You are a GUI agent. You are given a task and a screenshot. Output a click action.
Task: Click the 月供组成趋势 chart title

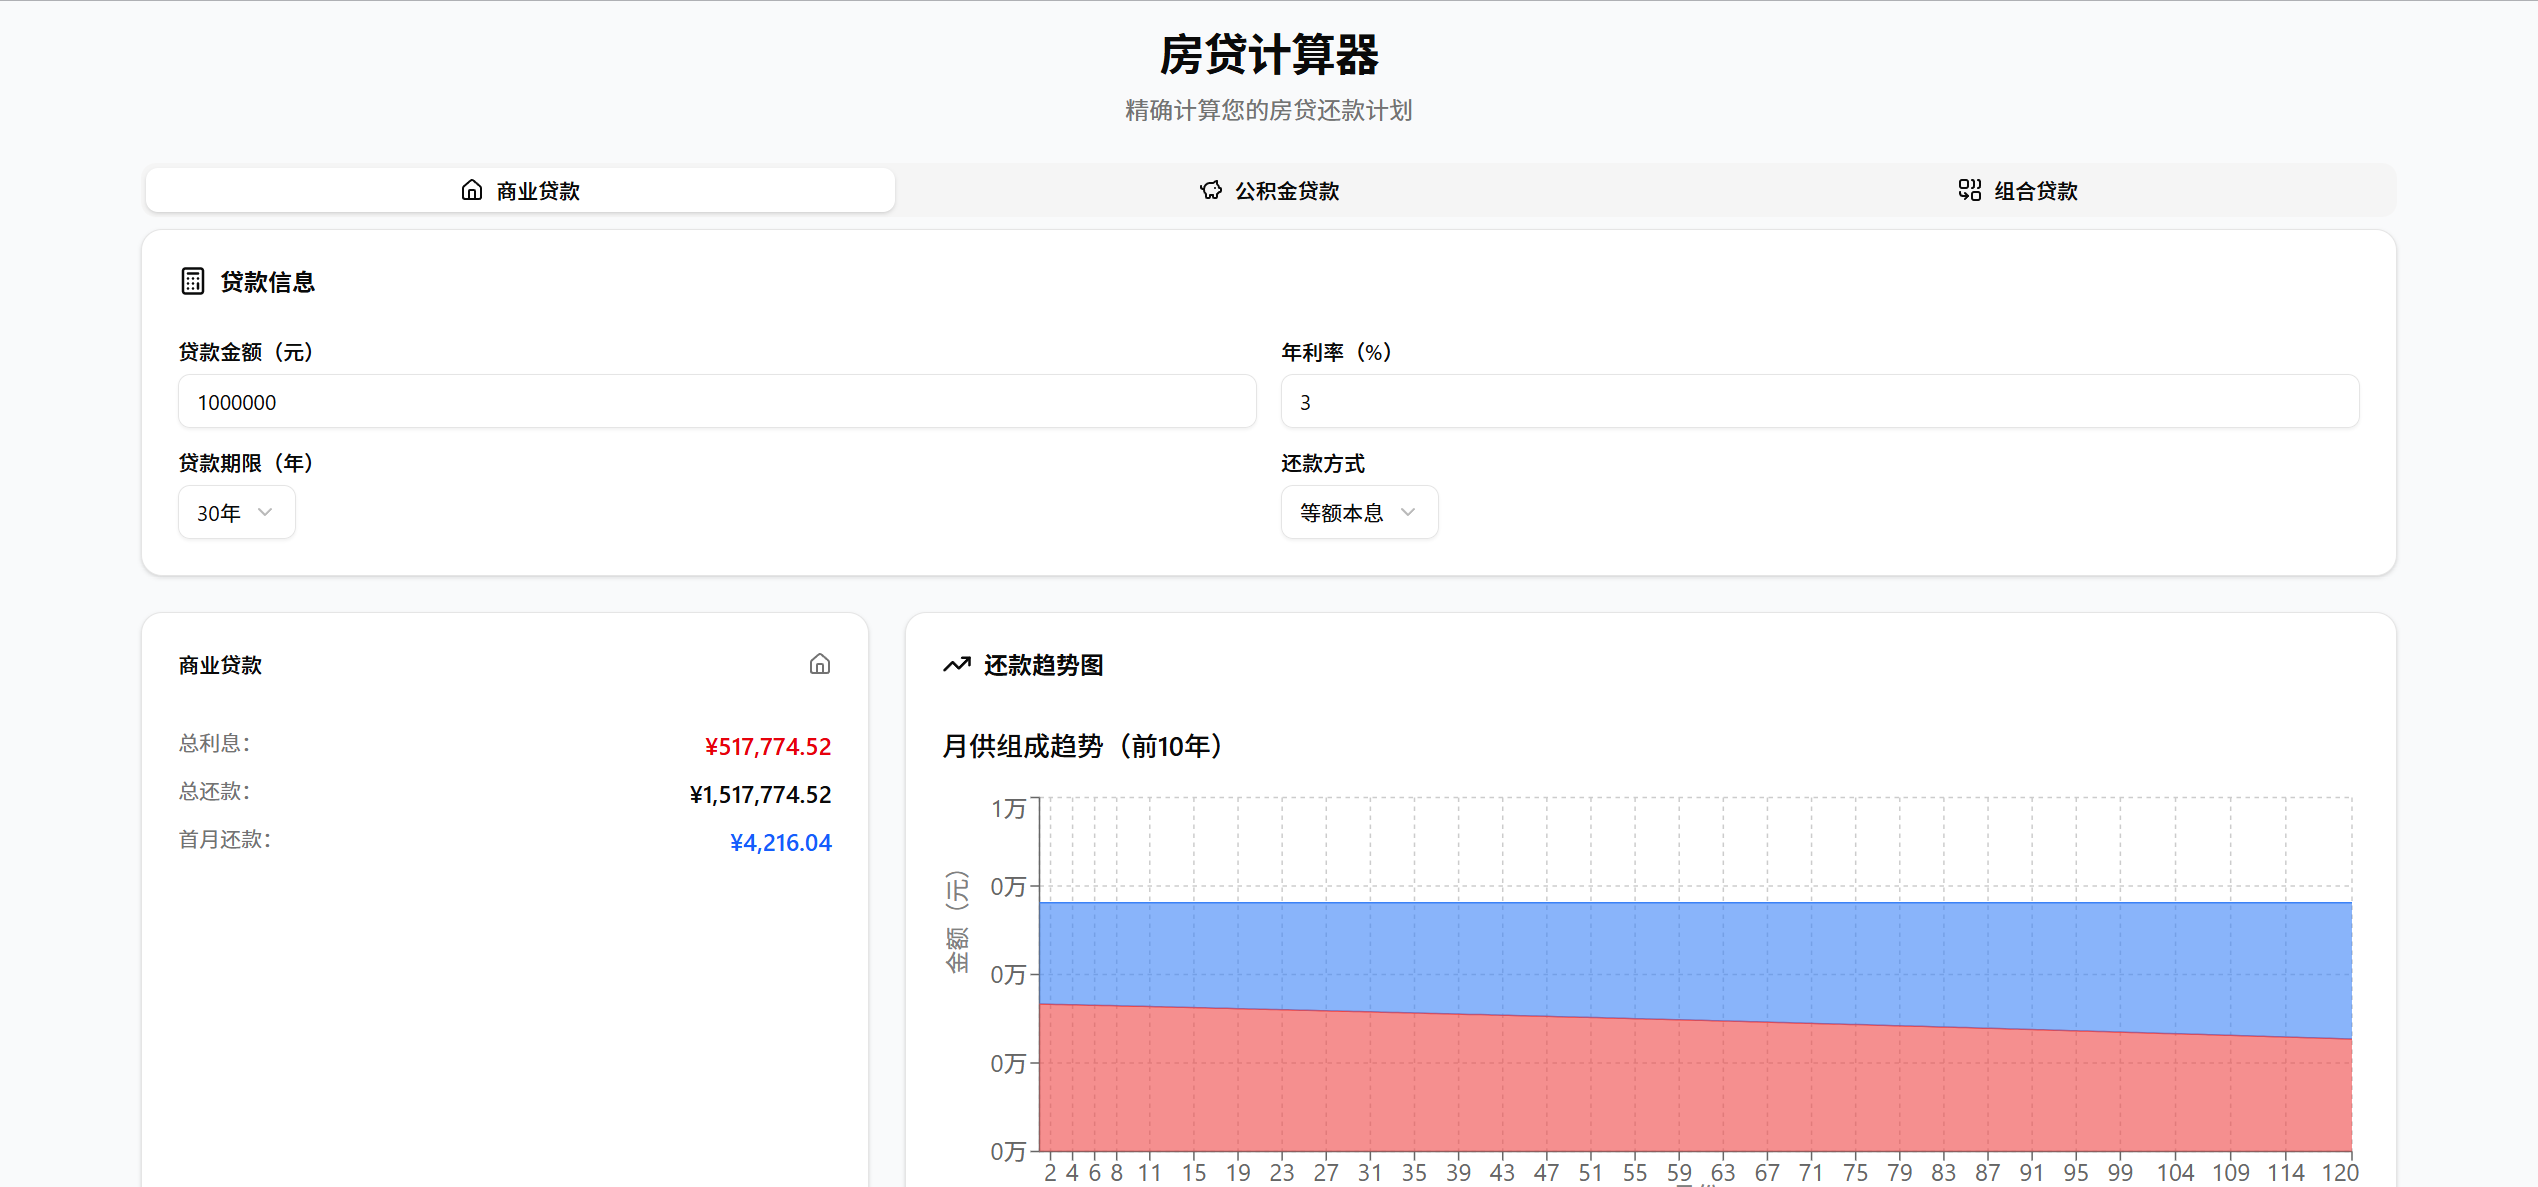click(x=1083, y=746)
